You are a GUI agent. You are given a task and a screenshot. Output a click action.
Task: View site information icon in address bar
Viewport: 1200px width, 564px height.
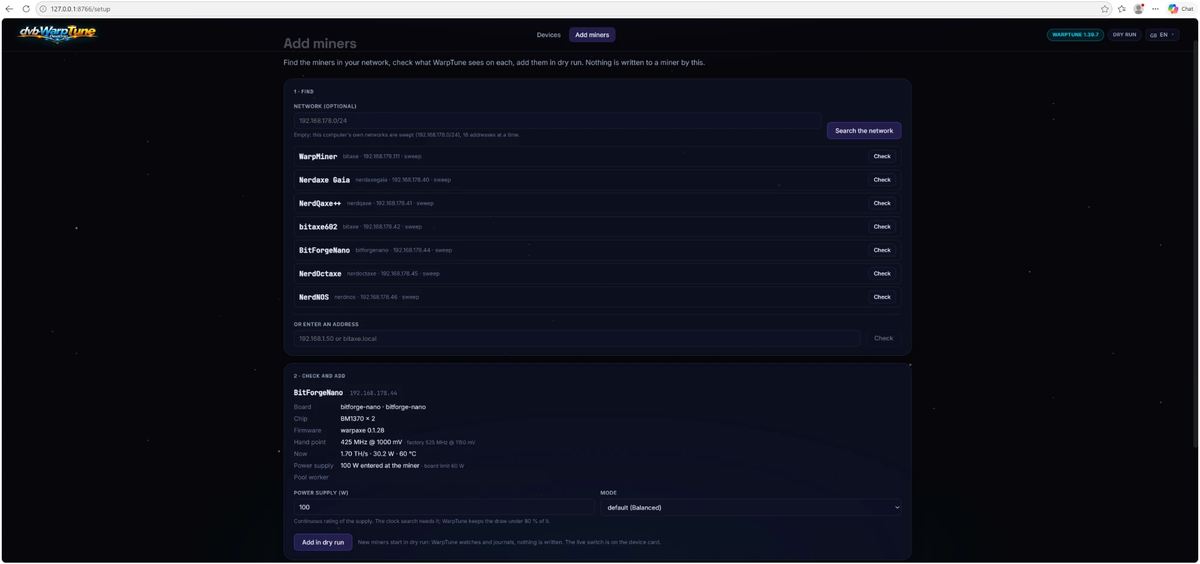43,9
